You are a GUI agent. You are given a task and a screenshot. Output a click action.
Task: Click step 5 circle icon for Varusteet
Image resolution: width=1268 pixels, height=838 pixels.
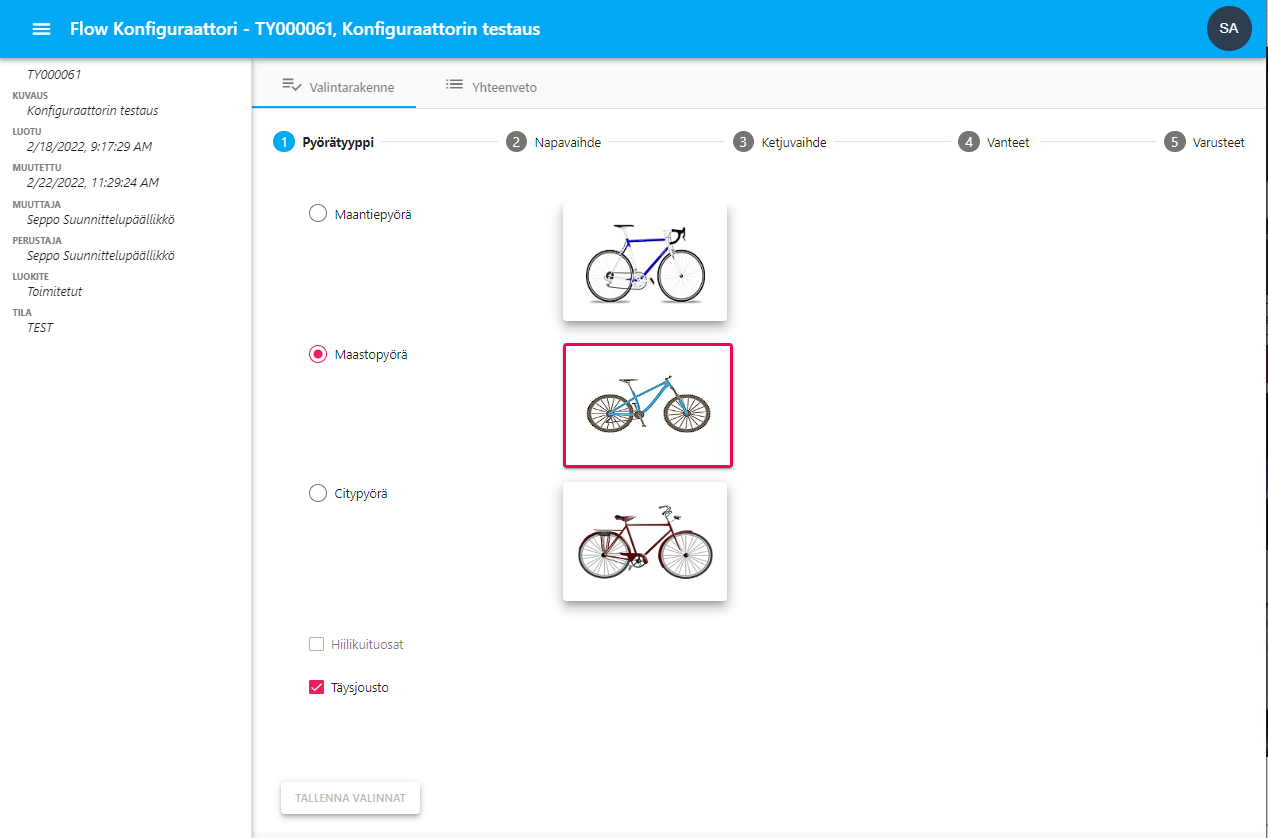coord(1174,142)
